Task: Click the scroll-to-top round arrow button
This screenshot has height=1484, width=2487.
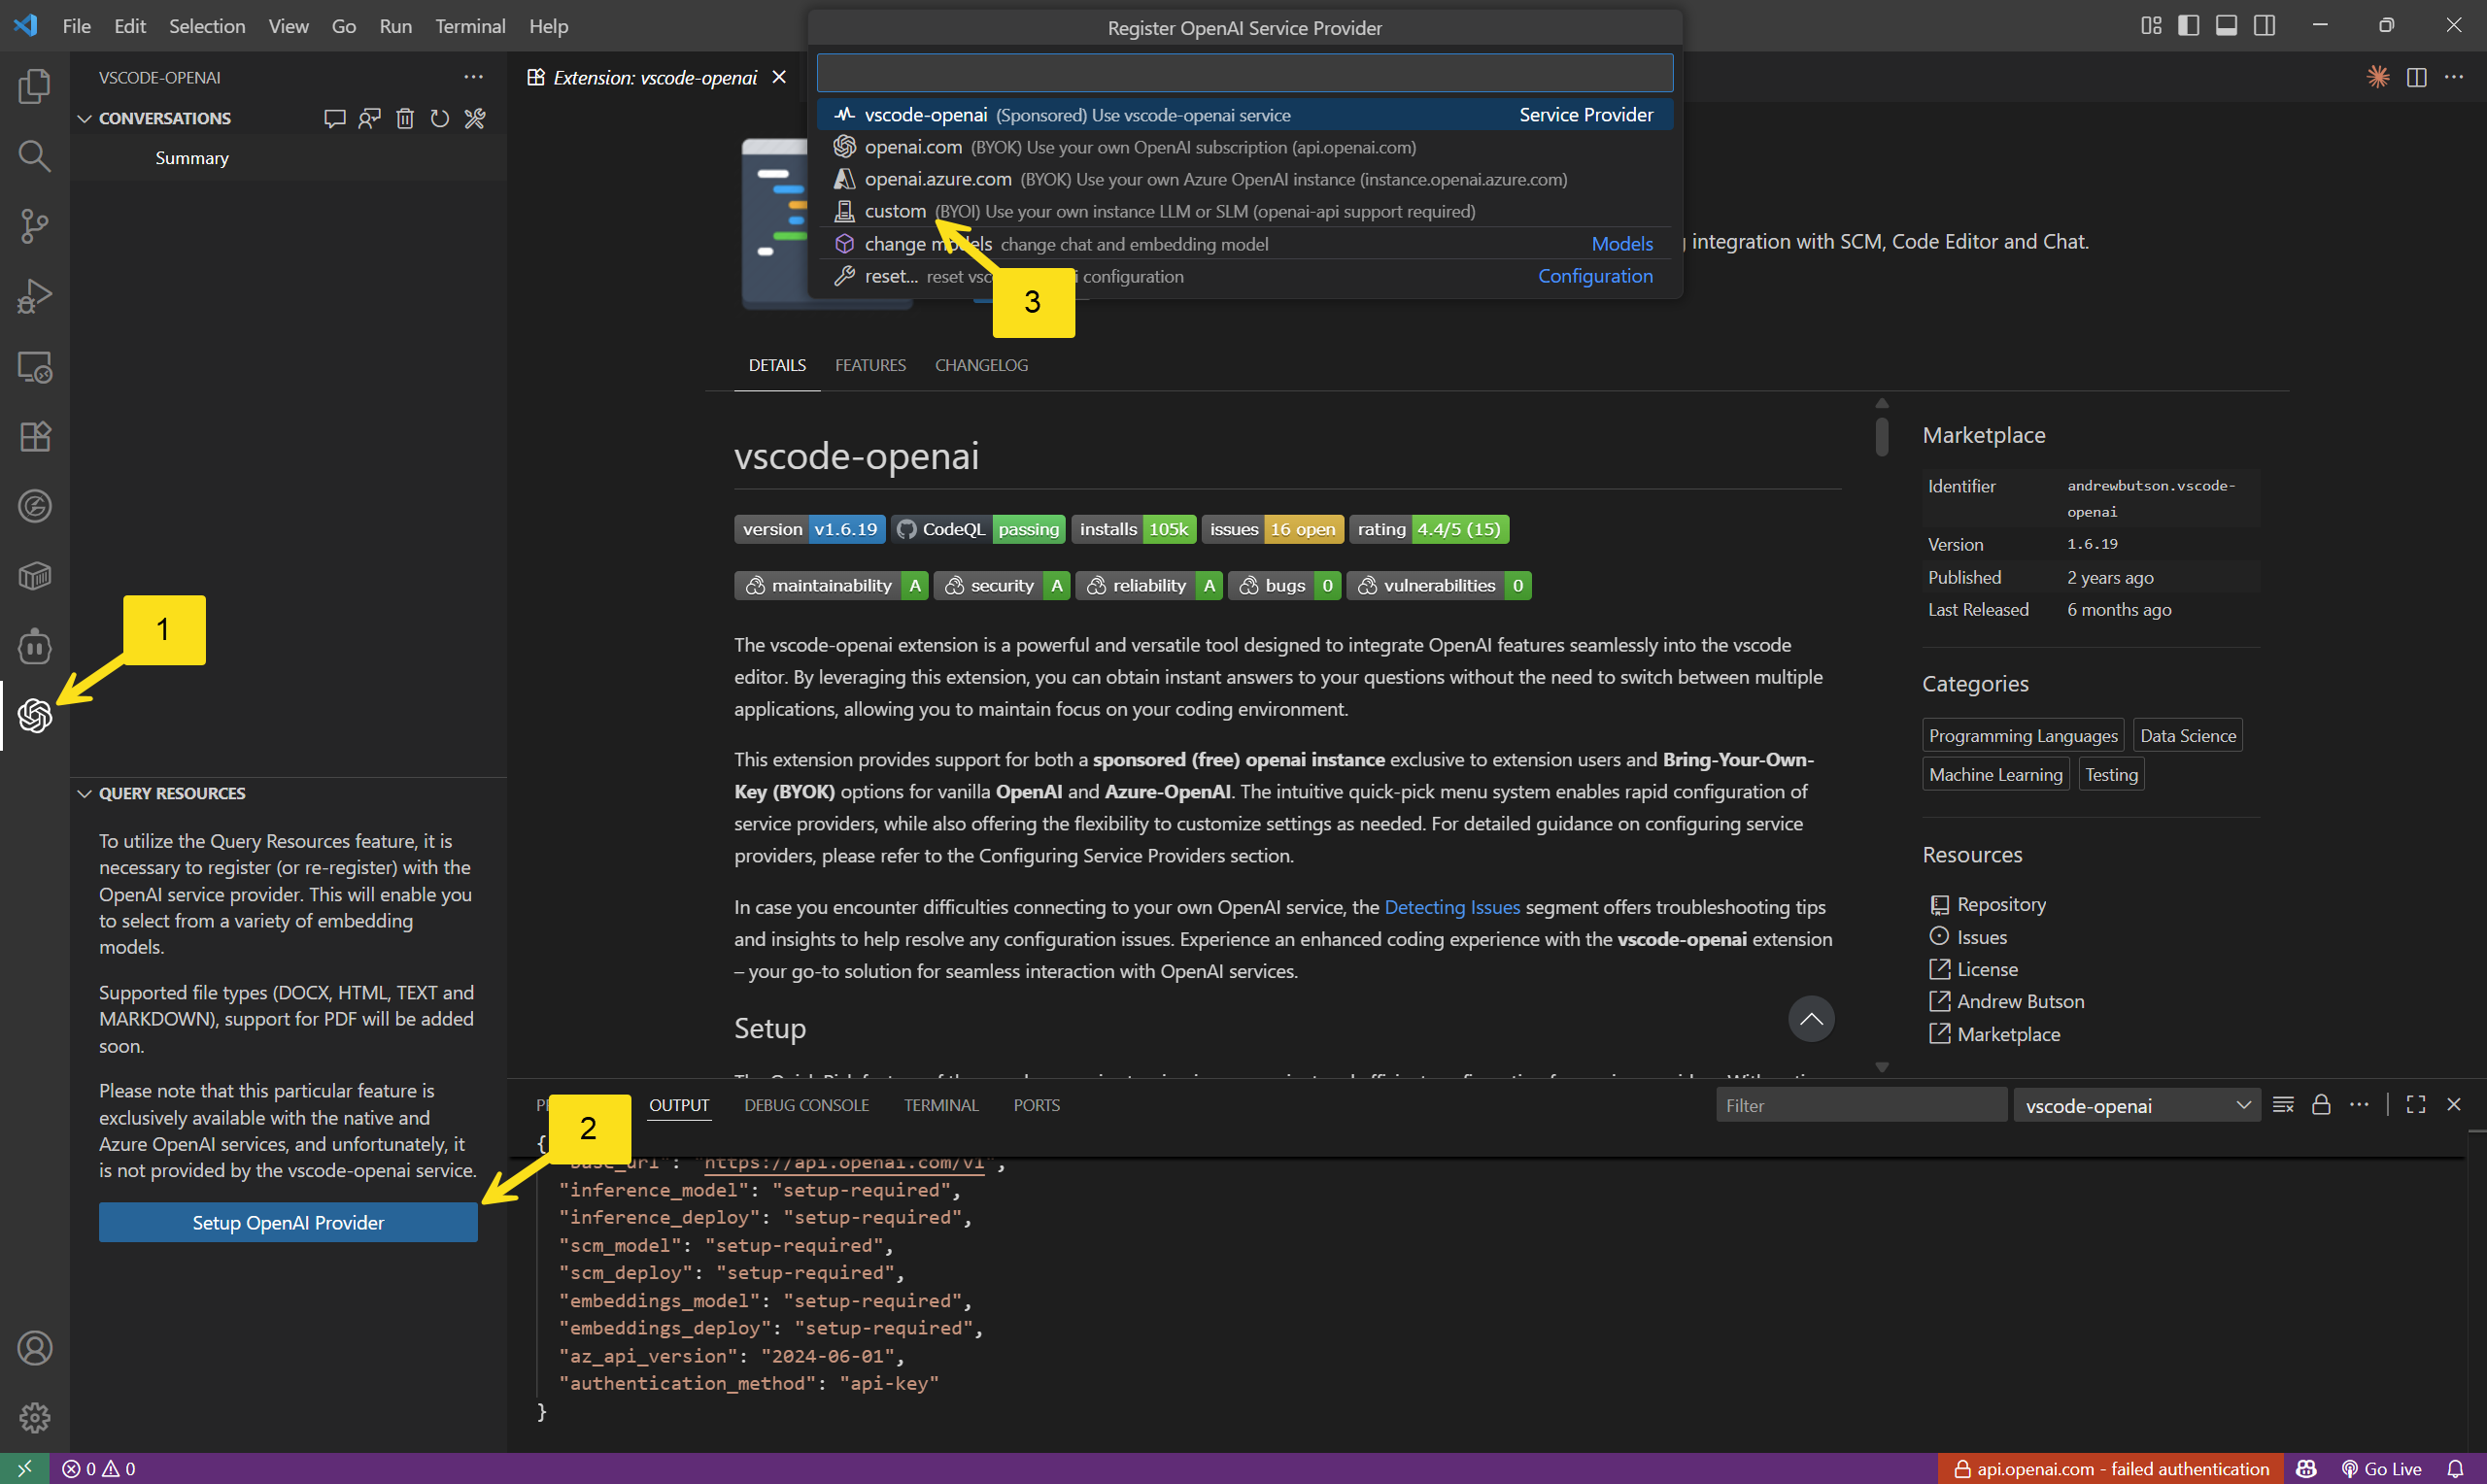Action: (1810, 1018)
